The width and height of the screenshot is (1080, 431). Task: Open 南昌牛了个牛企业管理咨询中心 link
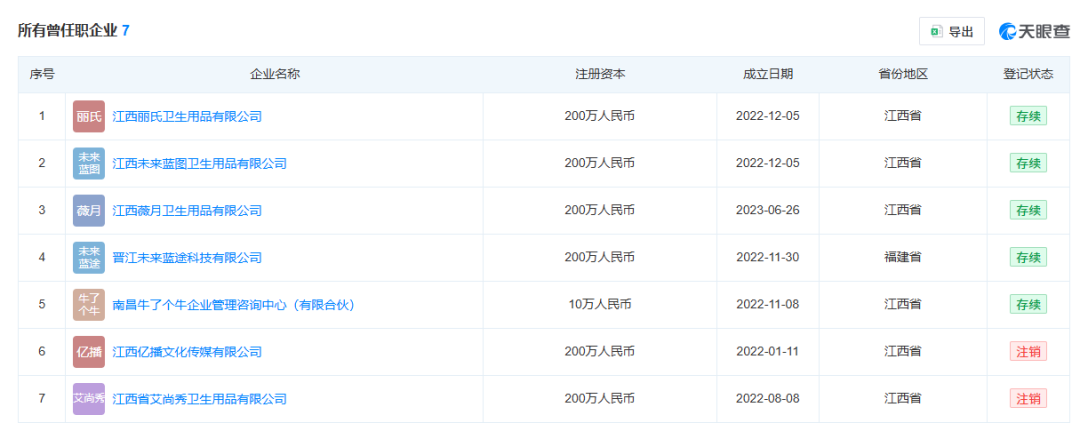(234, 304)
